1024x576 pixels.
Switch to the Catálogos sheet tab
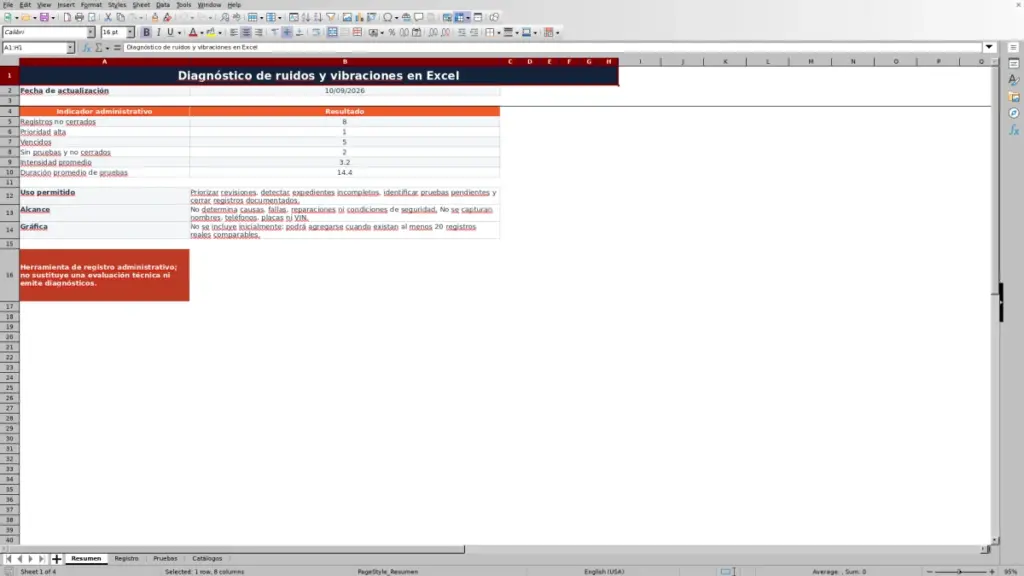click(207, 559)
